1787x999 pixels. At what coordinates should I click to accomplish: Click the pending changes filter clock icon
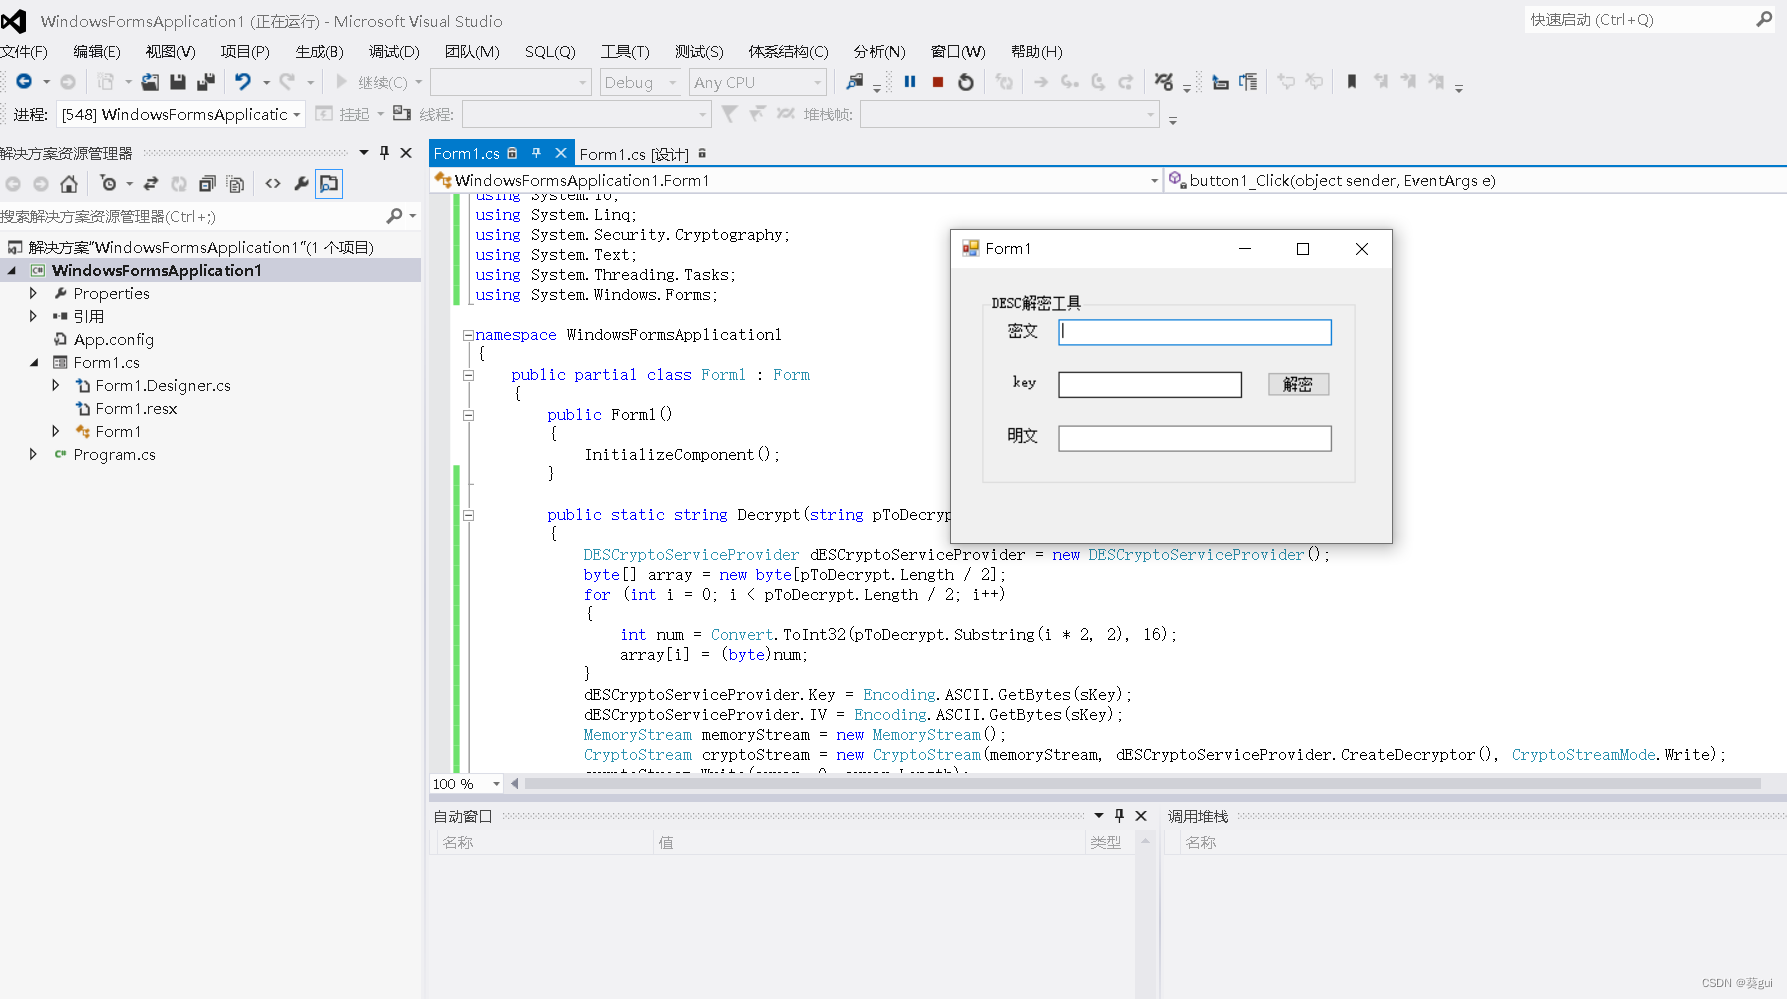[108, 184]
